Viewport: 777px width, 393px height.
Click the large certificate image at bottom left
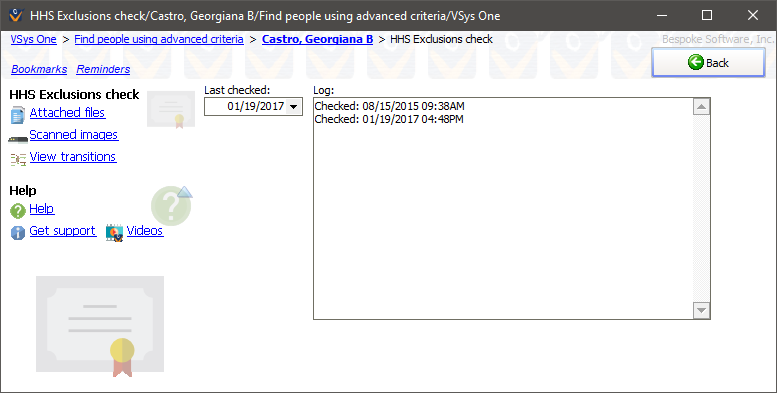coord(100,326)
